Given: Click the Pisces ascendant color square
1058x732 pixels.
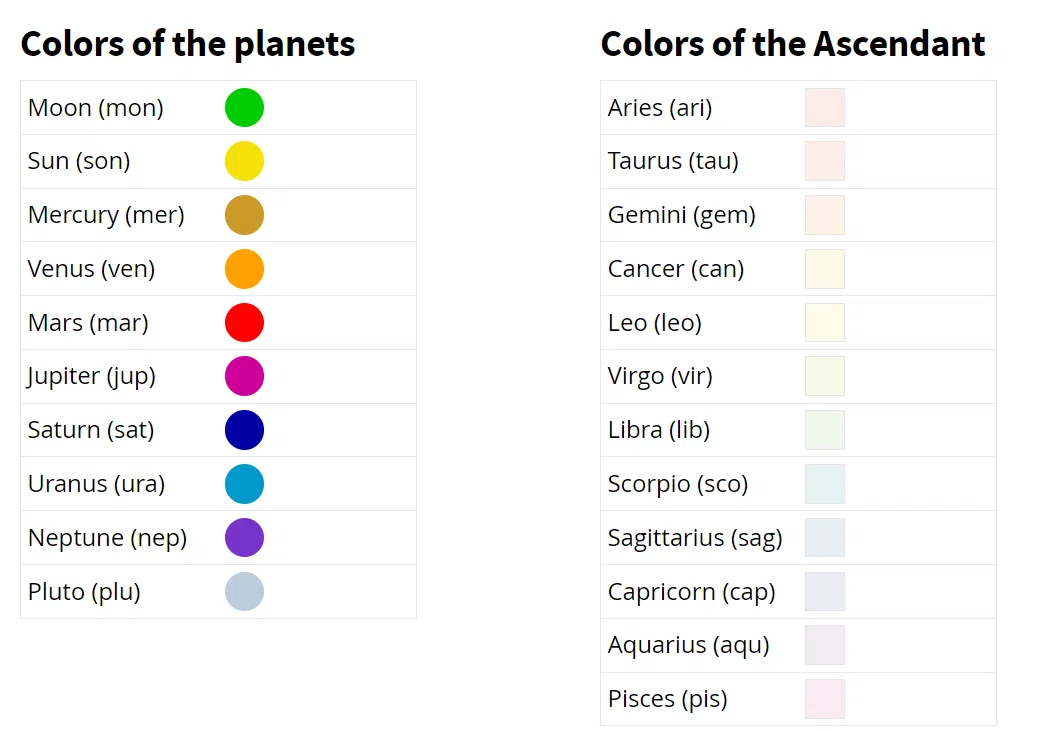Looking at the screenshot, I should tap(825, 699).
